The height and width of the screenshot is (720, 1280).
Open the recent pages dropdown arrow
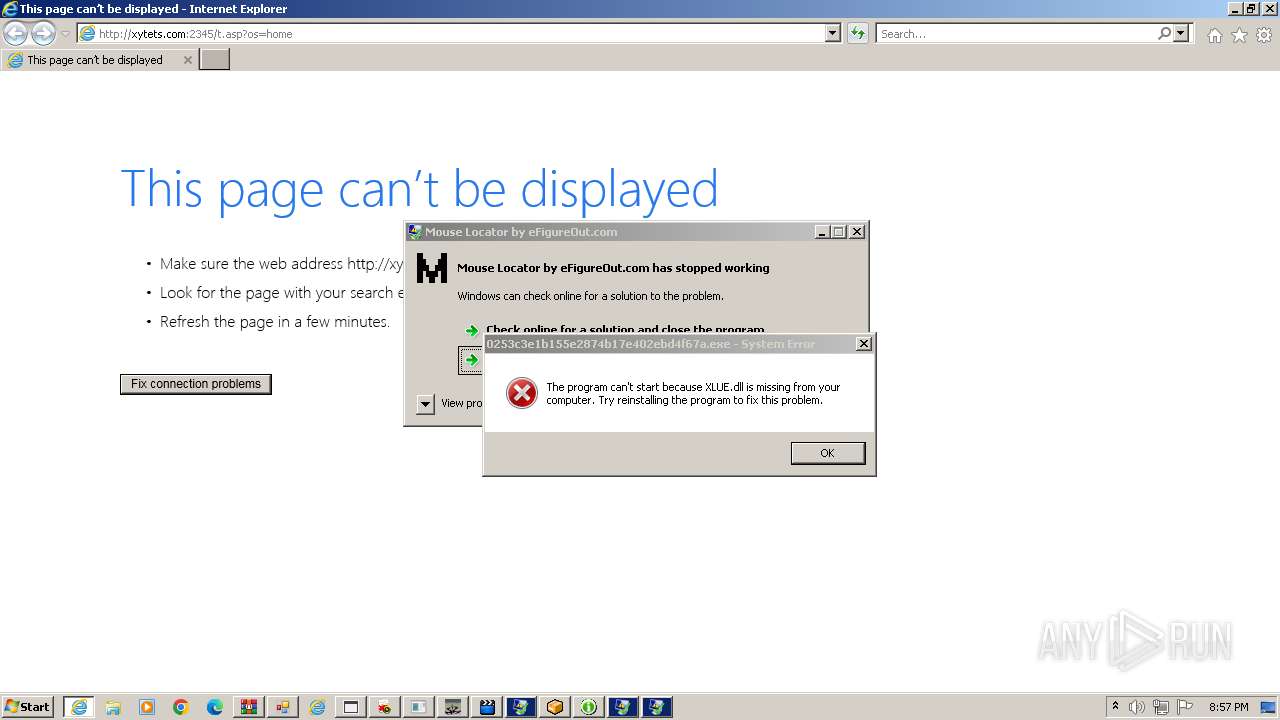[65, 34]
